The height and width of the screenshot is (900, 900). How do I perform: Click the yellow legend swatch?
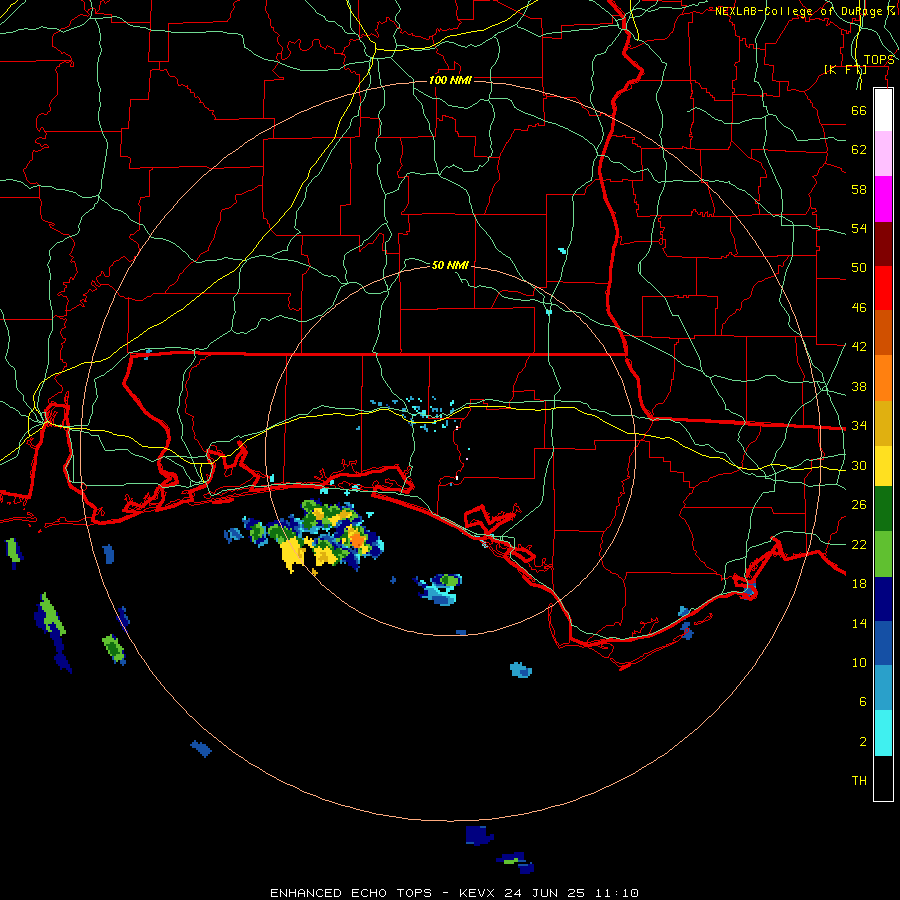point(883,466)
